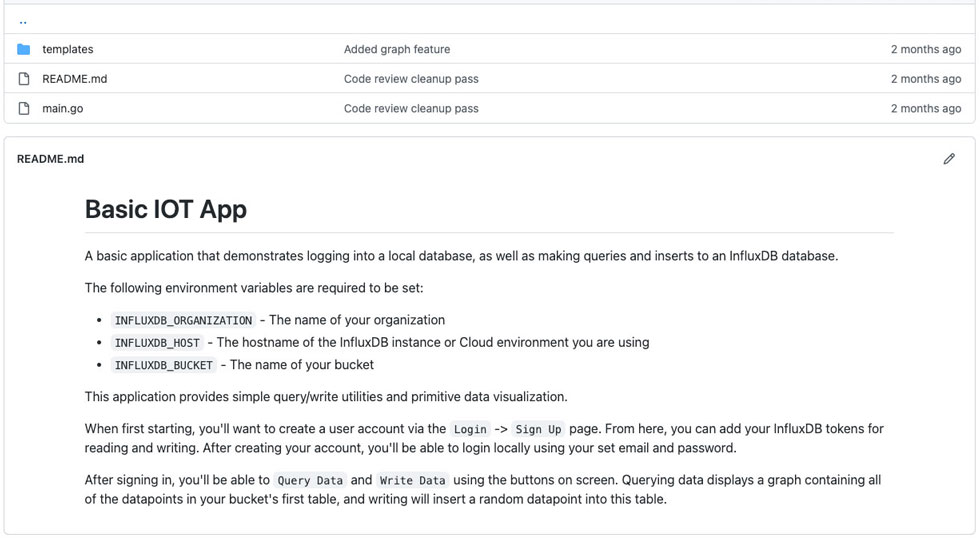Click the 'Basic IOT App' heading

click(166, 209)
